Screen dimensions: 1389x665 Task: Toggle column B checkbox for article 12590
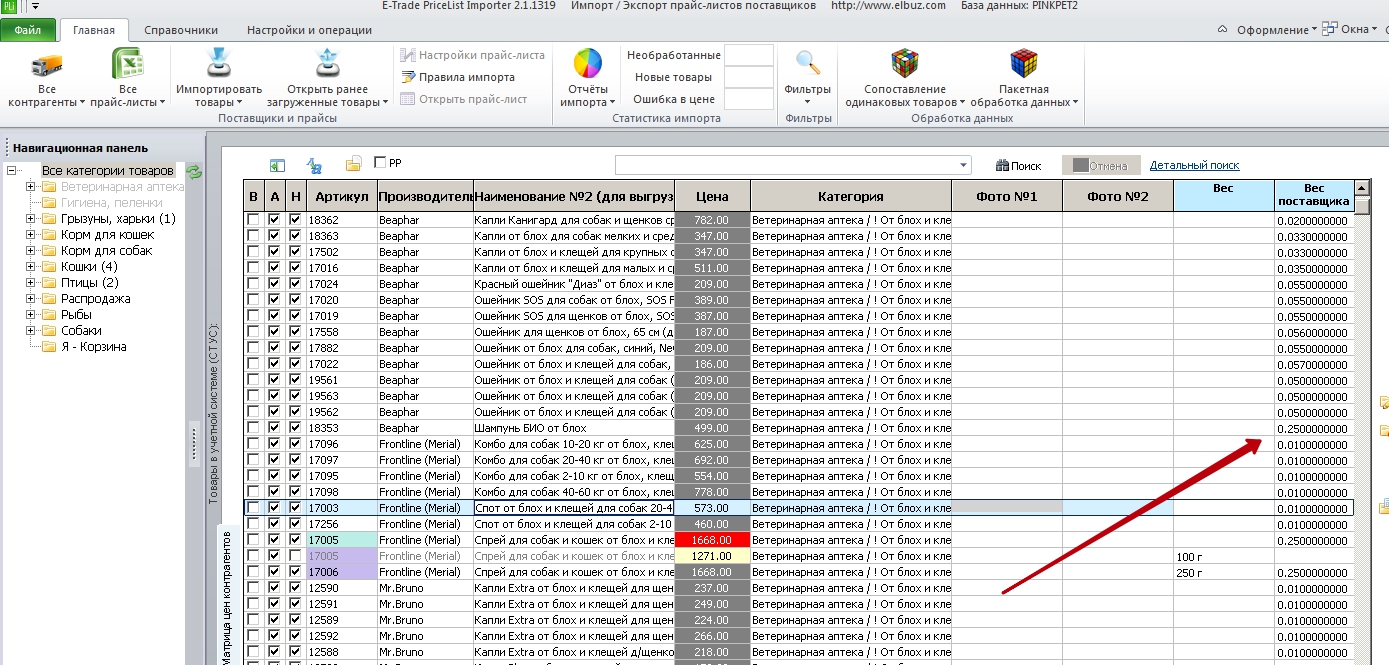pos(254,588)
